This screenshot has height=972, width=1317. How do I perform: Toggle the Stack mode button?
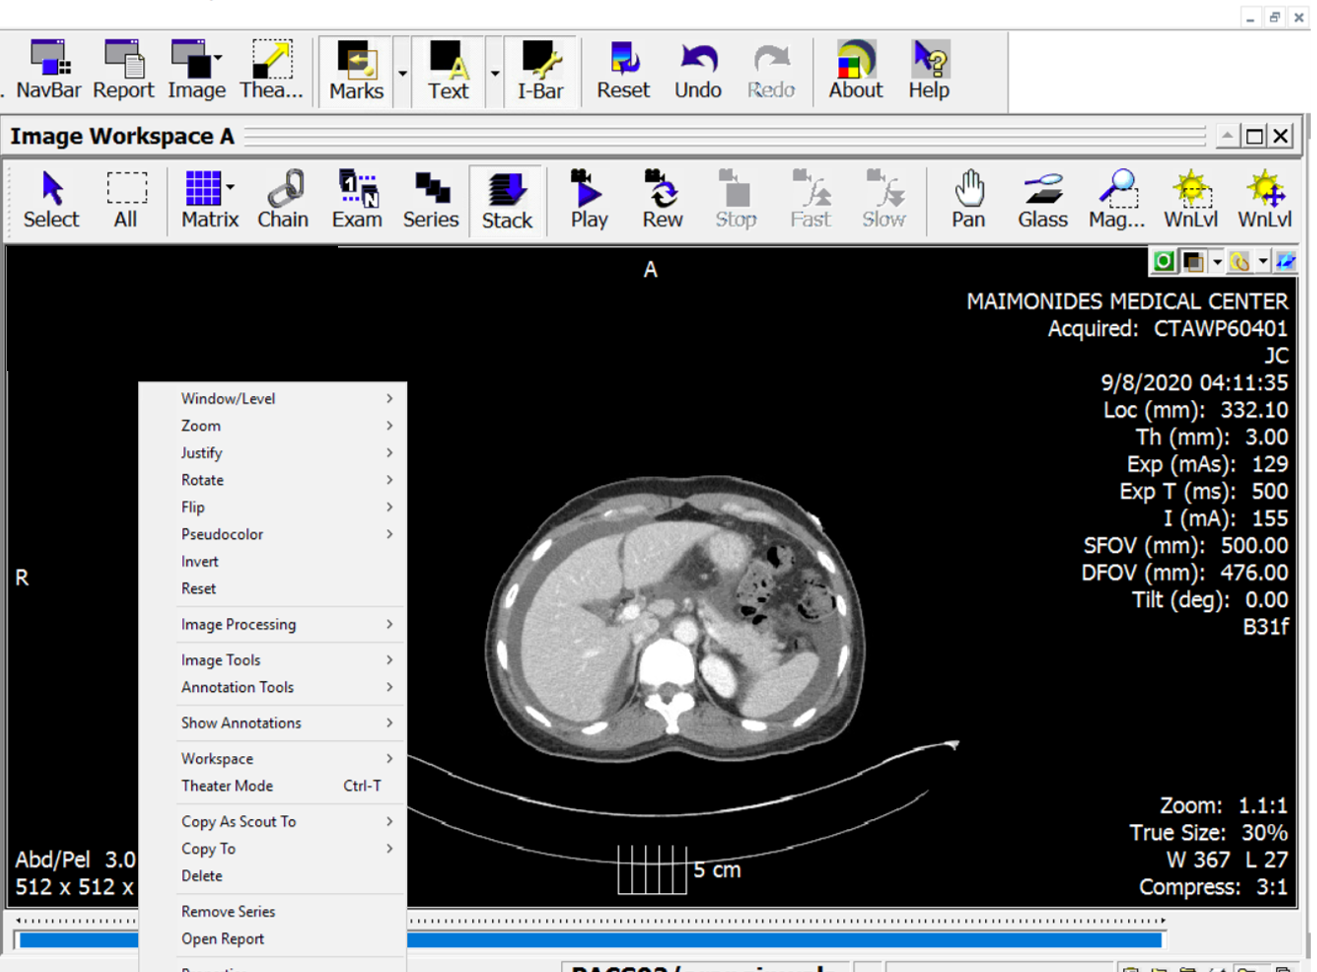[x=507, y=200]
